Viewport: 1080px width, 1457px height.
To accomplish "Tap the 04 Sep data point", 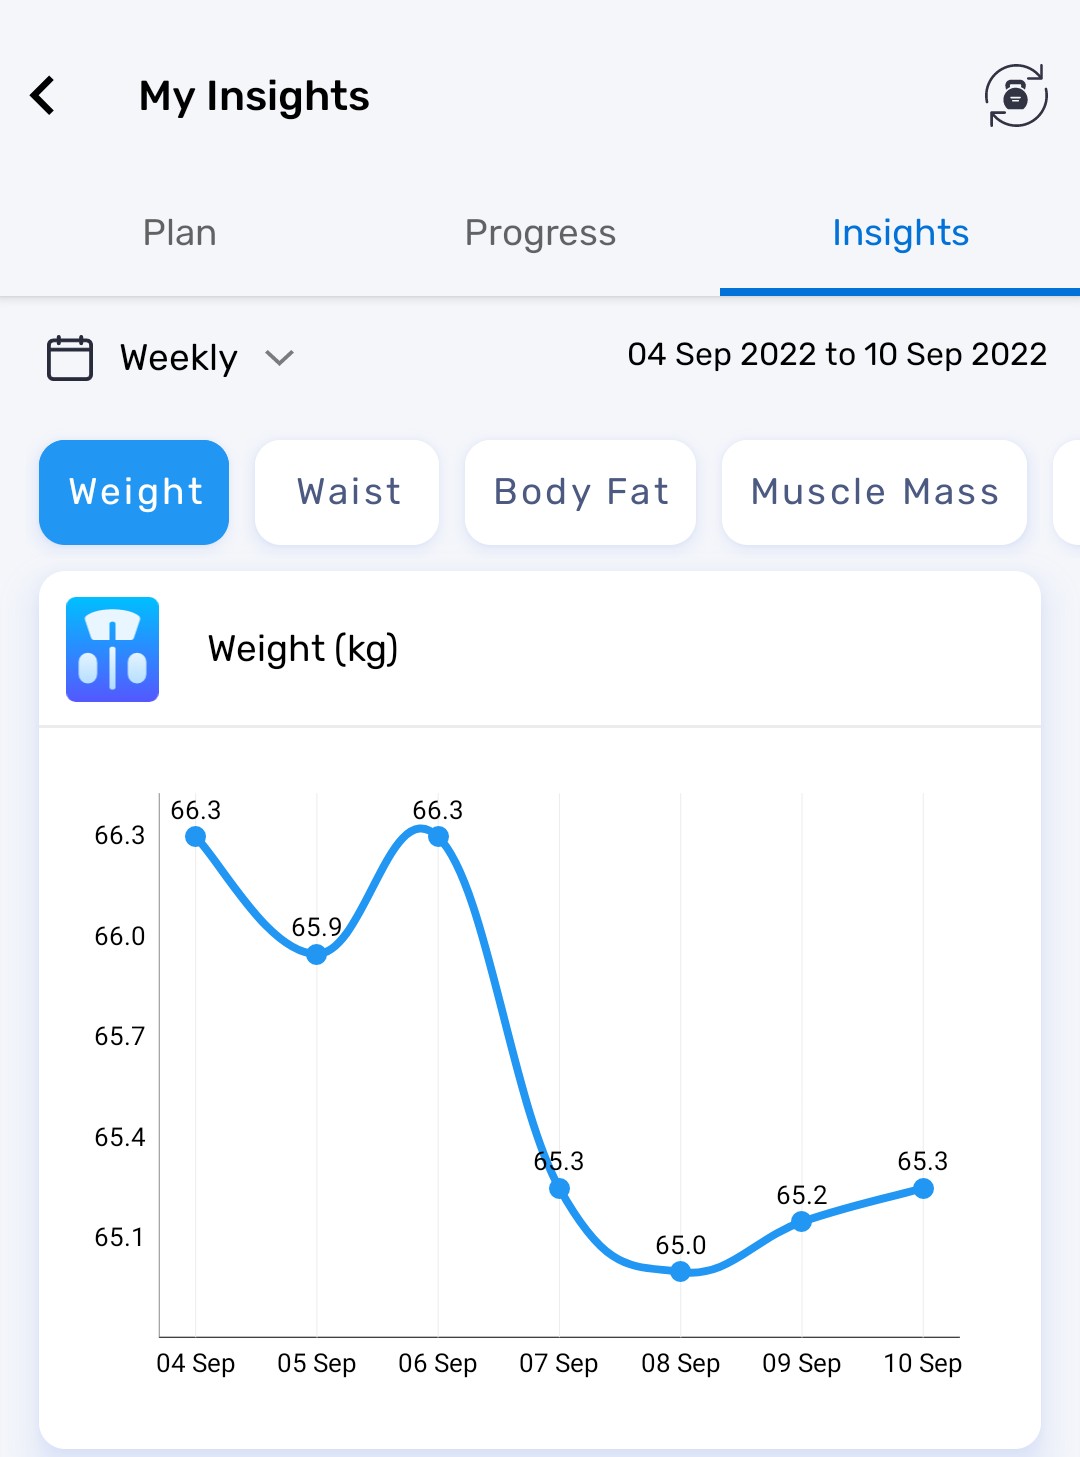I will 196,836.
